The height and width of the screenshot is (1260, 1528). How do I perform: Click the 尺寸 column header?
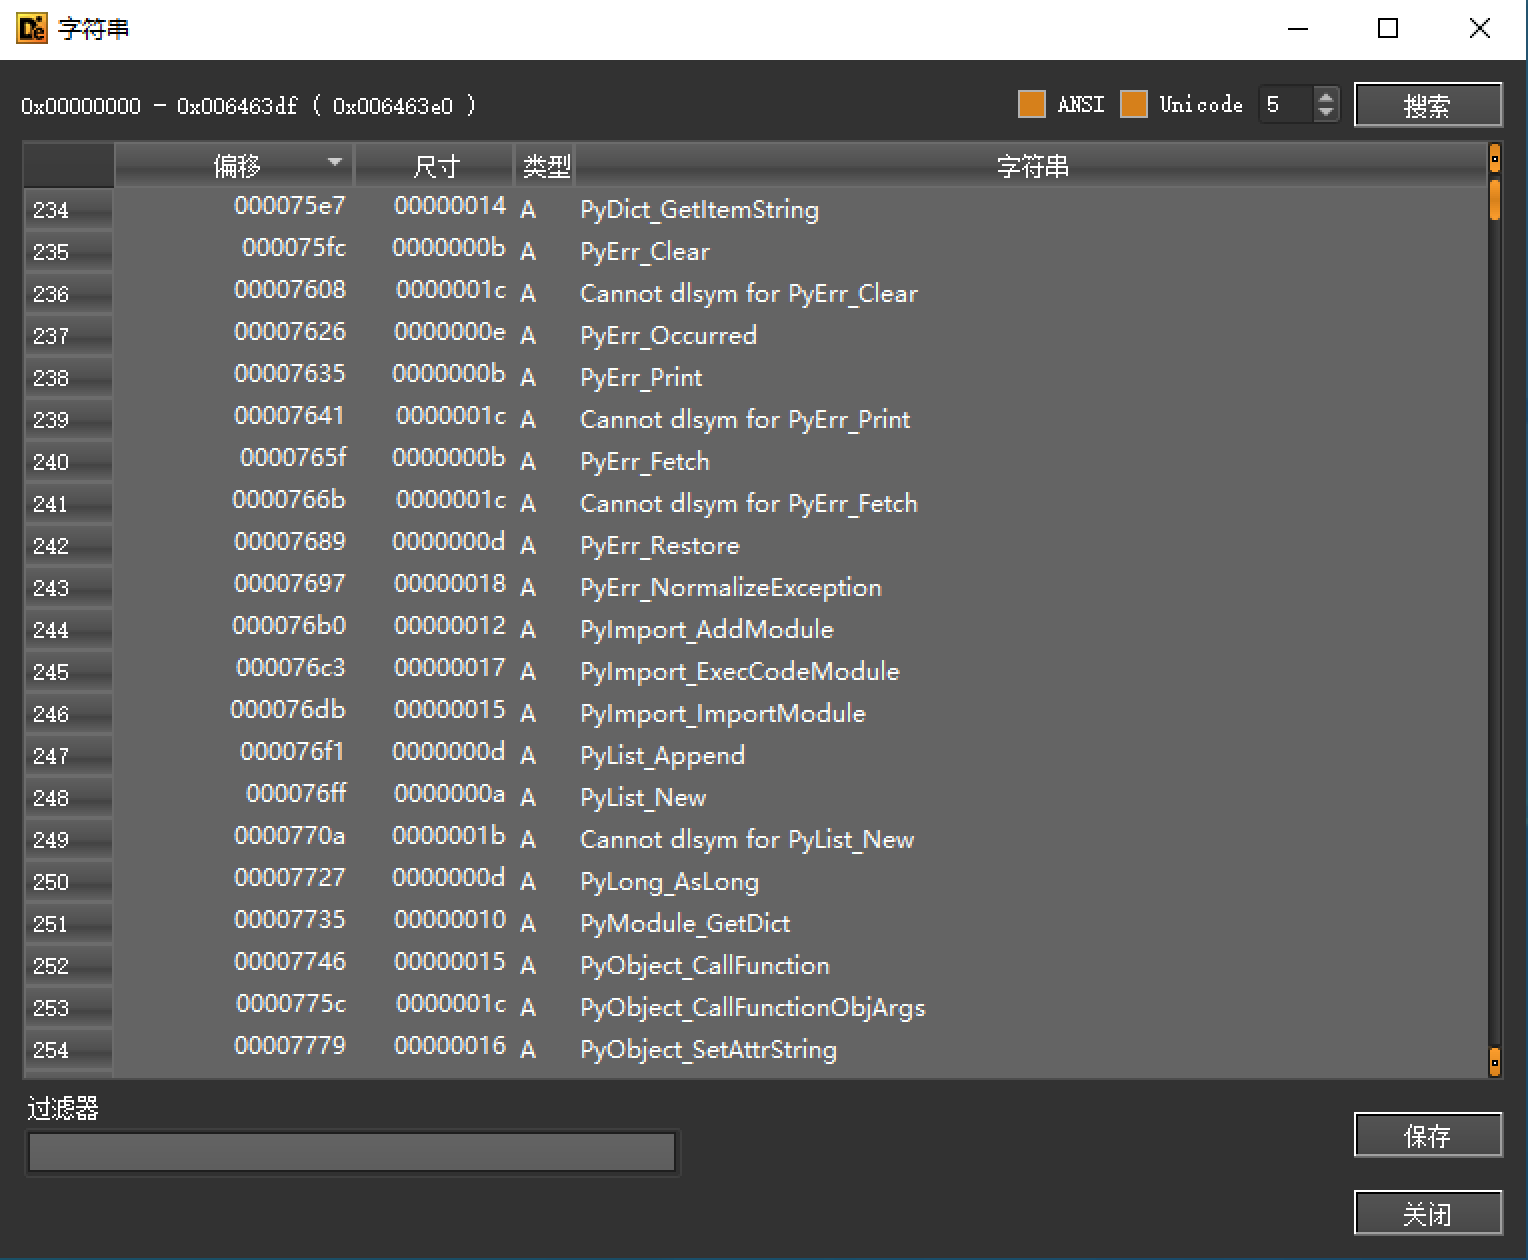pyautogui.click(x=435, y=165)
